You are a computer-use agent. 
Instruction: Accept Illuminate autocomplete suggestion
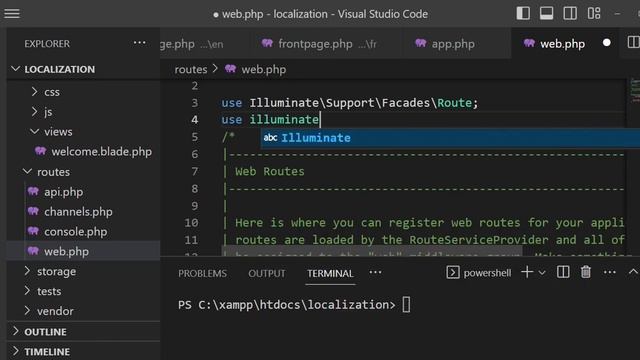pos(450,138)
